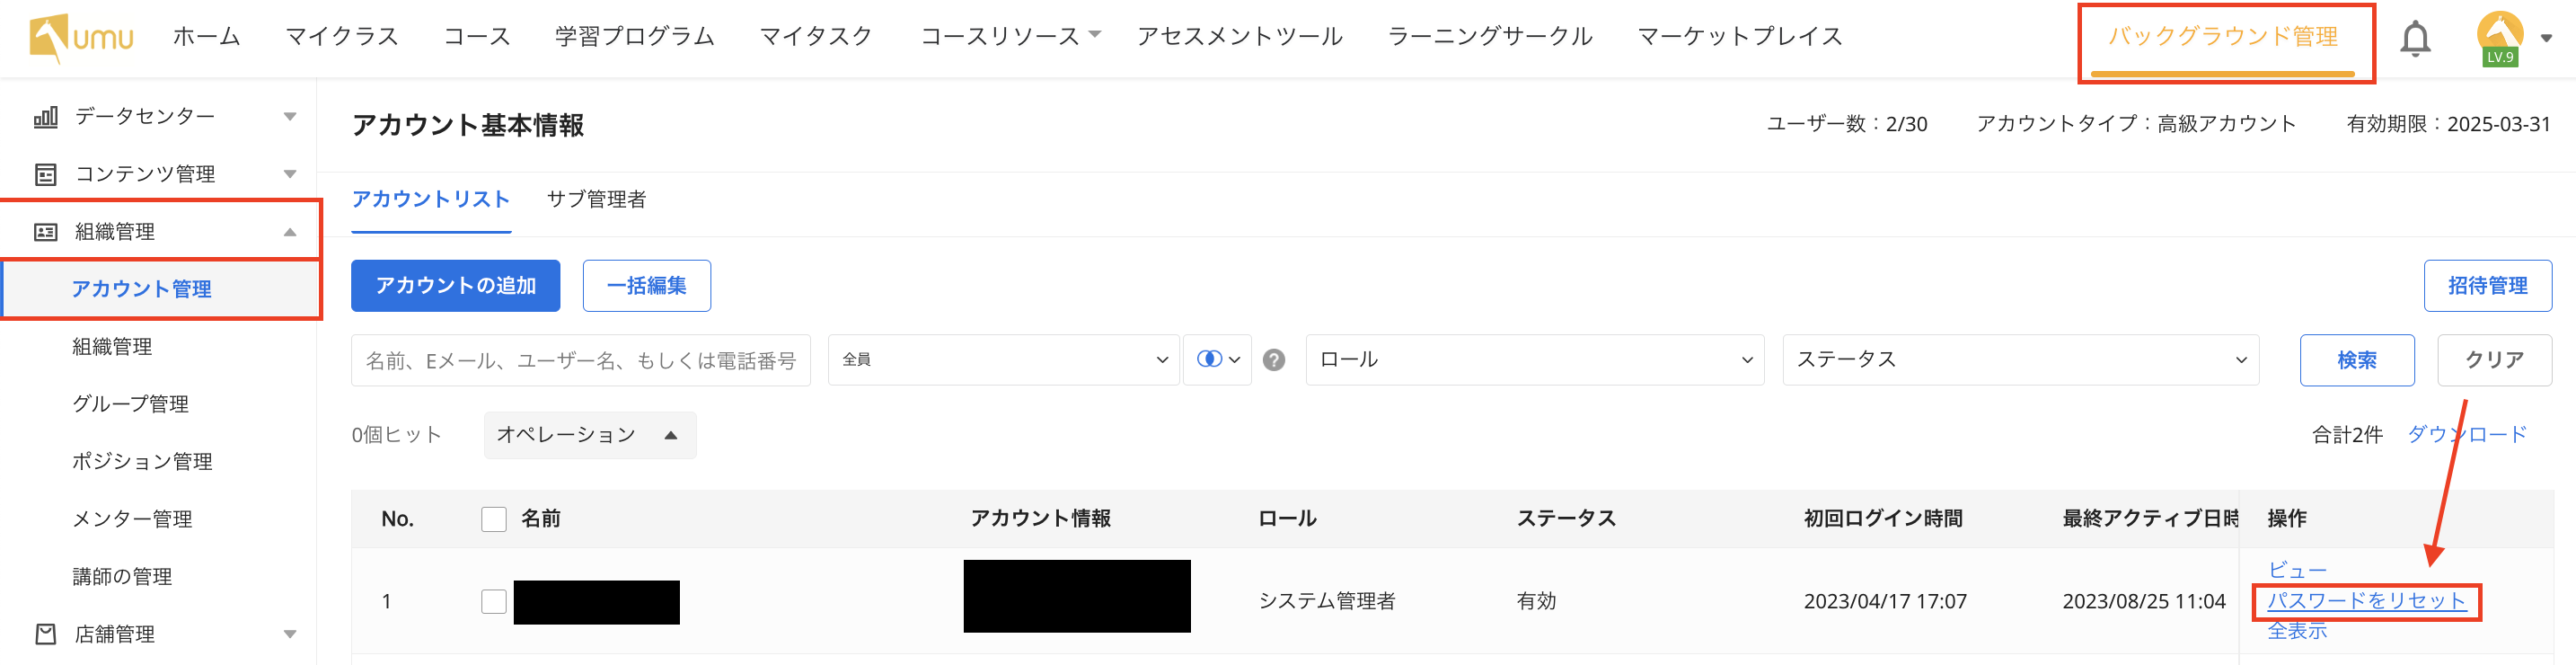Toggle the select-all checkbox beside 名前
Screen dimensions: 2576x665
click(494, 519)
